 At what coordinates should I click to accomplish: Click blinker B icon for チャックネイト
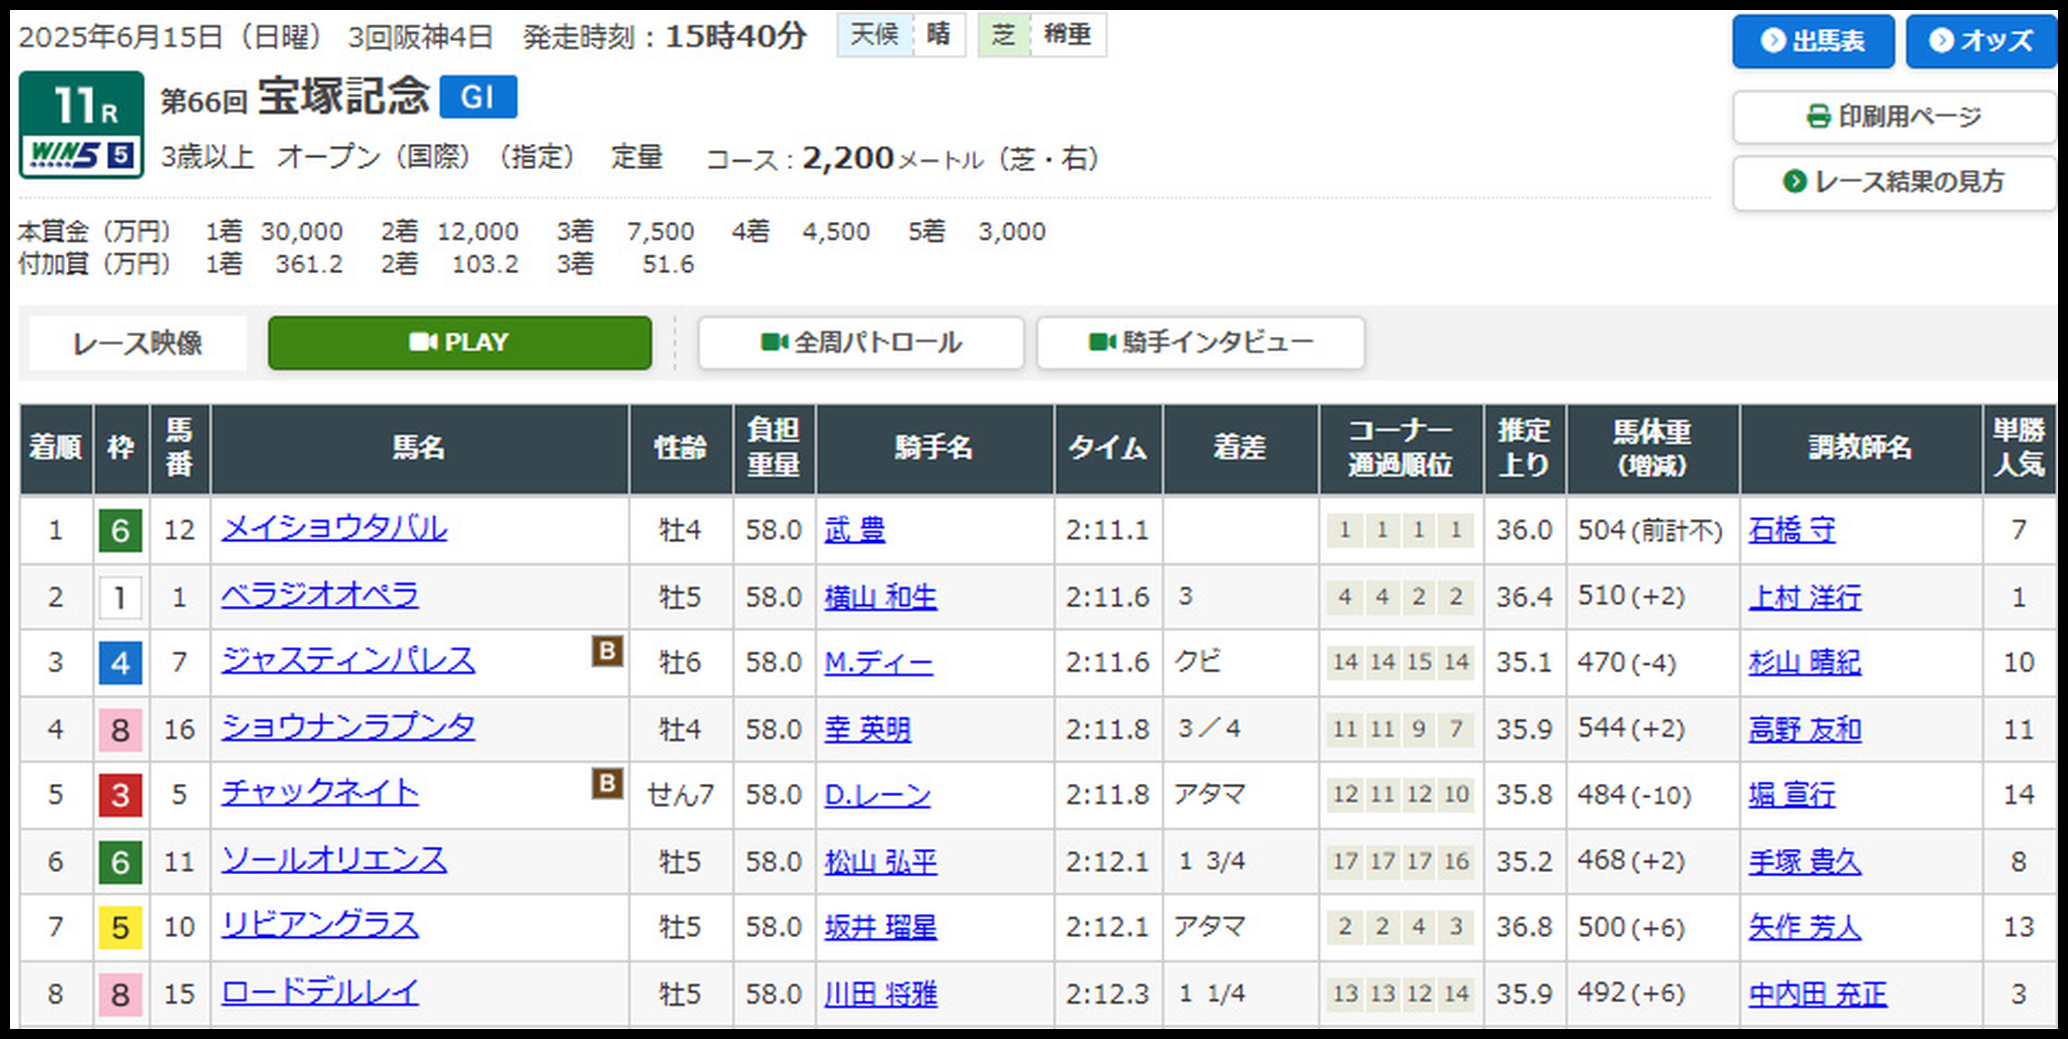tap(607, 783)
